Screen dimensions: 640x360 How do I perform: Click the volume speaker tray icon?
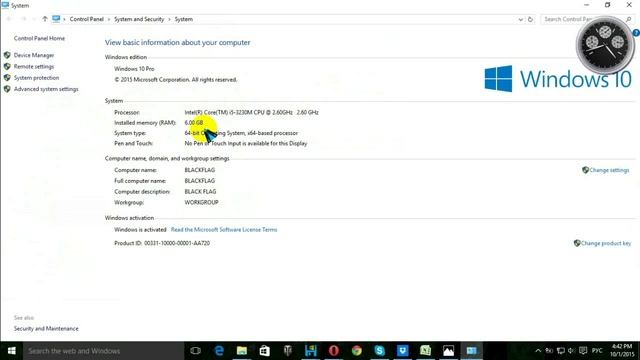point(571,351)
